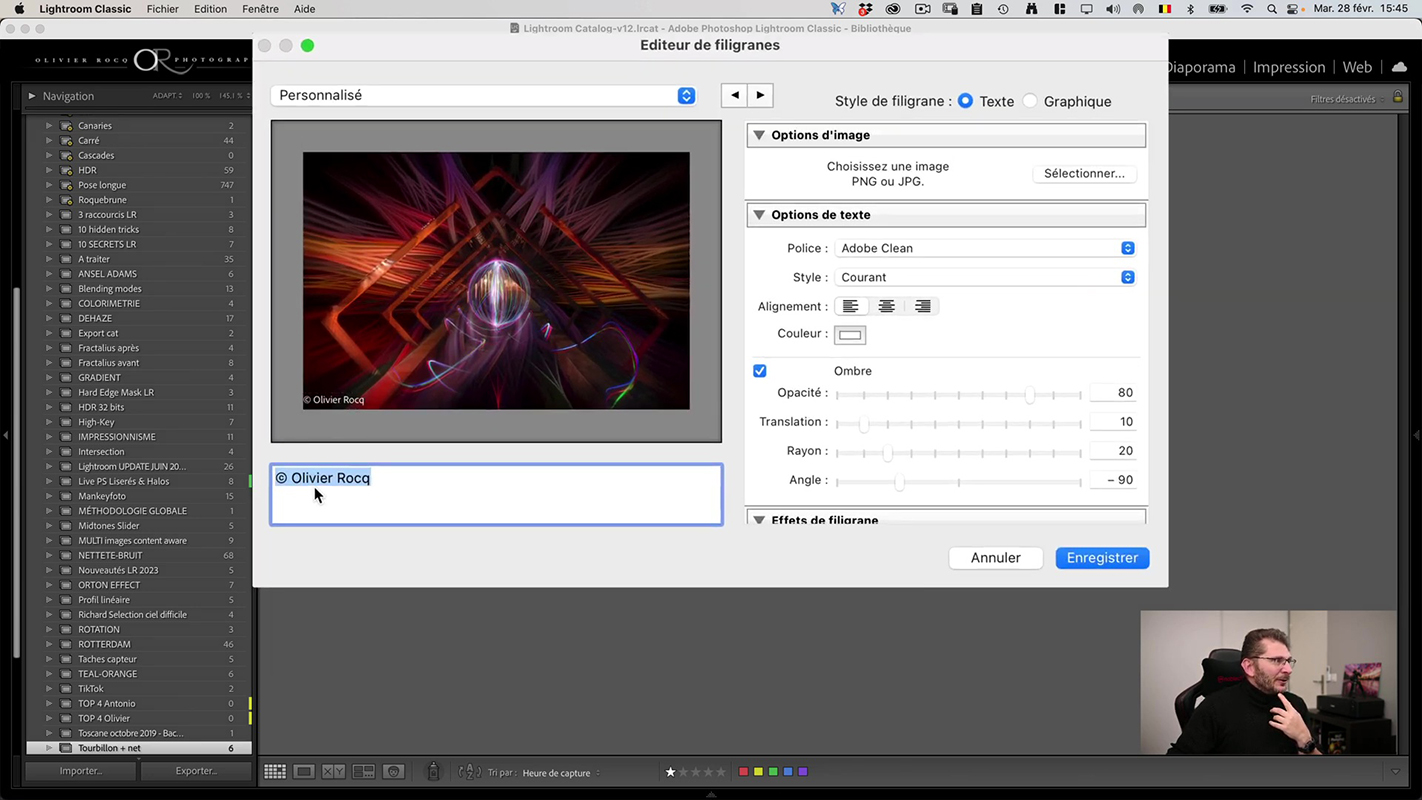Open the Fichier menu

pos(162,9)
